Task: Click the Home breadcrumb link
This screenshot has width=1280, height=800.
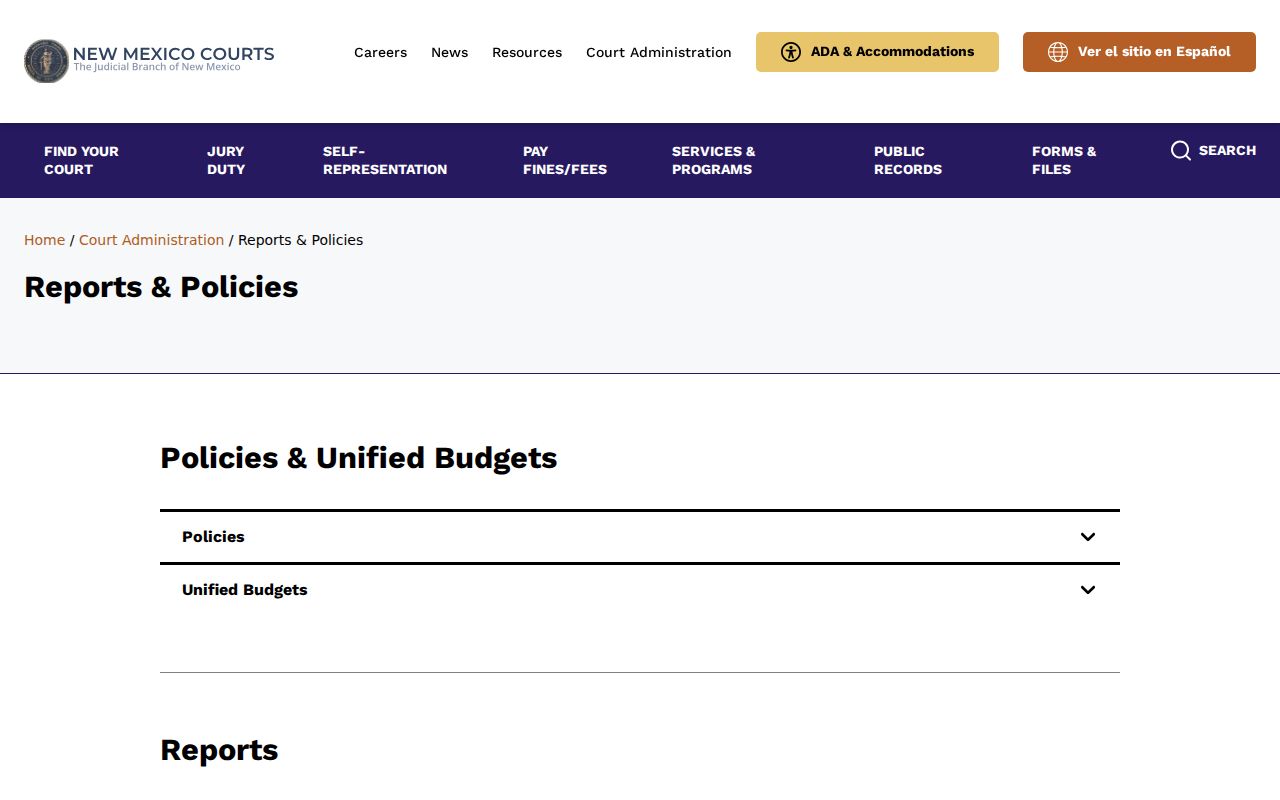Action: tap(44, 240)
